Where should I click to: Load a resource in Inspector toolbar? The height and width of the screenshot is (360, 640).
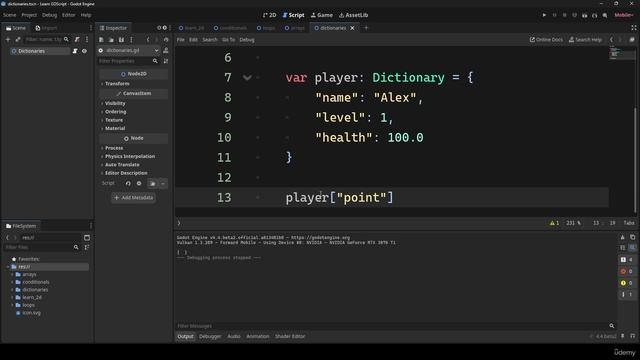point(111,40)
